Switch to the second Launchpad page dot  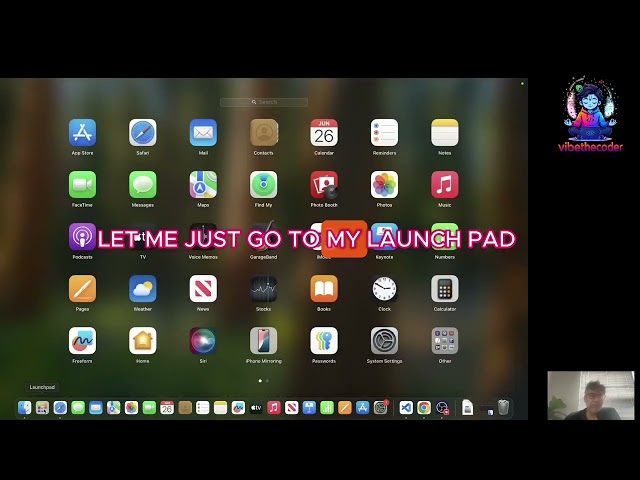point(267,381)
